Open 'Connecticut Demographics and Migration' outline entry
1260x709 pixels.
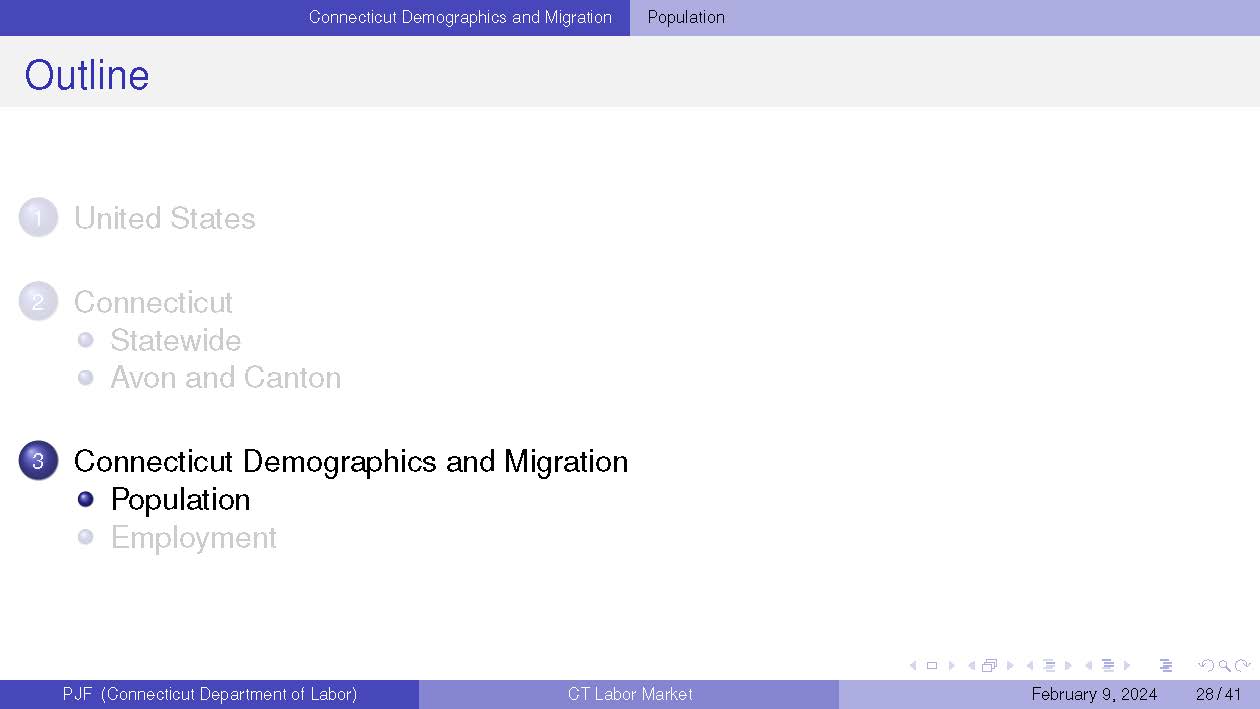point(351,461)
